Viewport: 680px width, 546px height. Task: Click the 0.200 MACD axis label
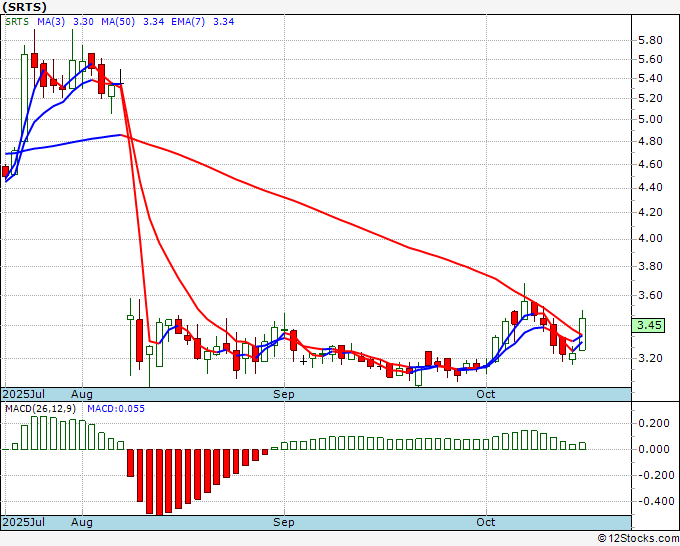tap(654, 423)
